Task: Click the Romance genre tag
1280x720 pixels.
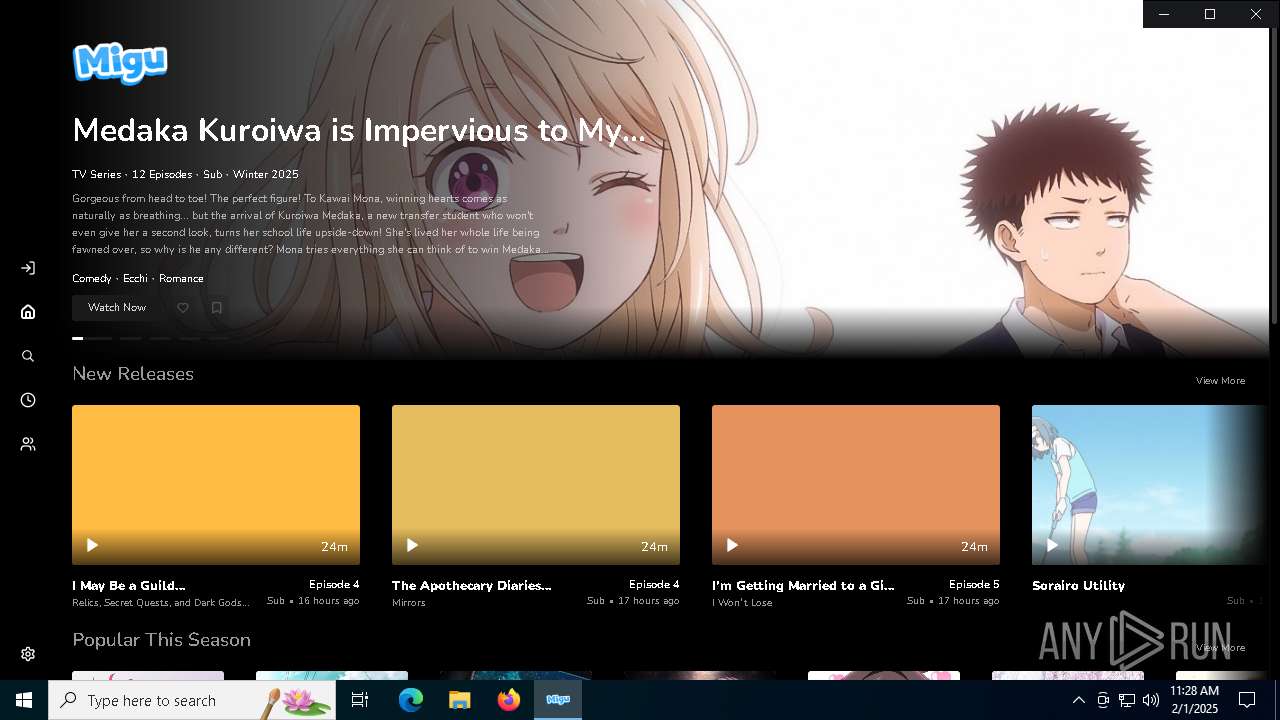Action: pyautogui.click(x=181, y=279)
